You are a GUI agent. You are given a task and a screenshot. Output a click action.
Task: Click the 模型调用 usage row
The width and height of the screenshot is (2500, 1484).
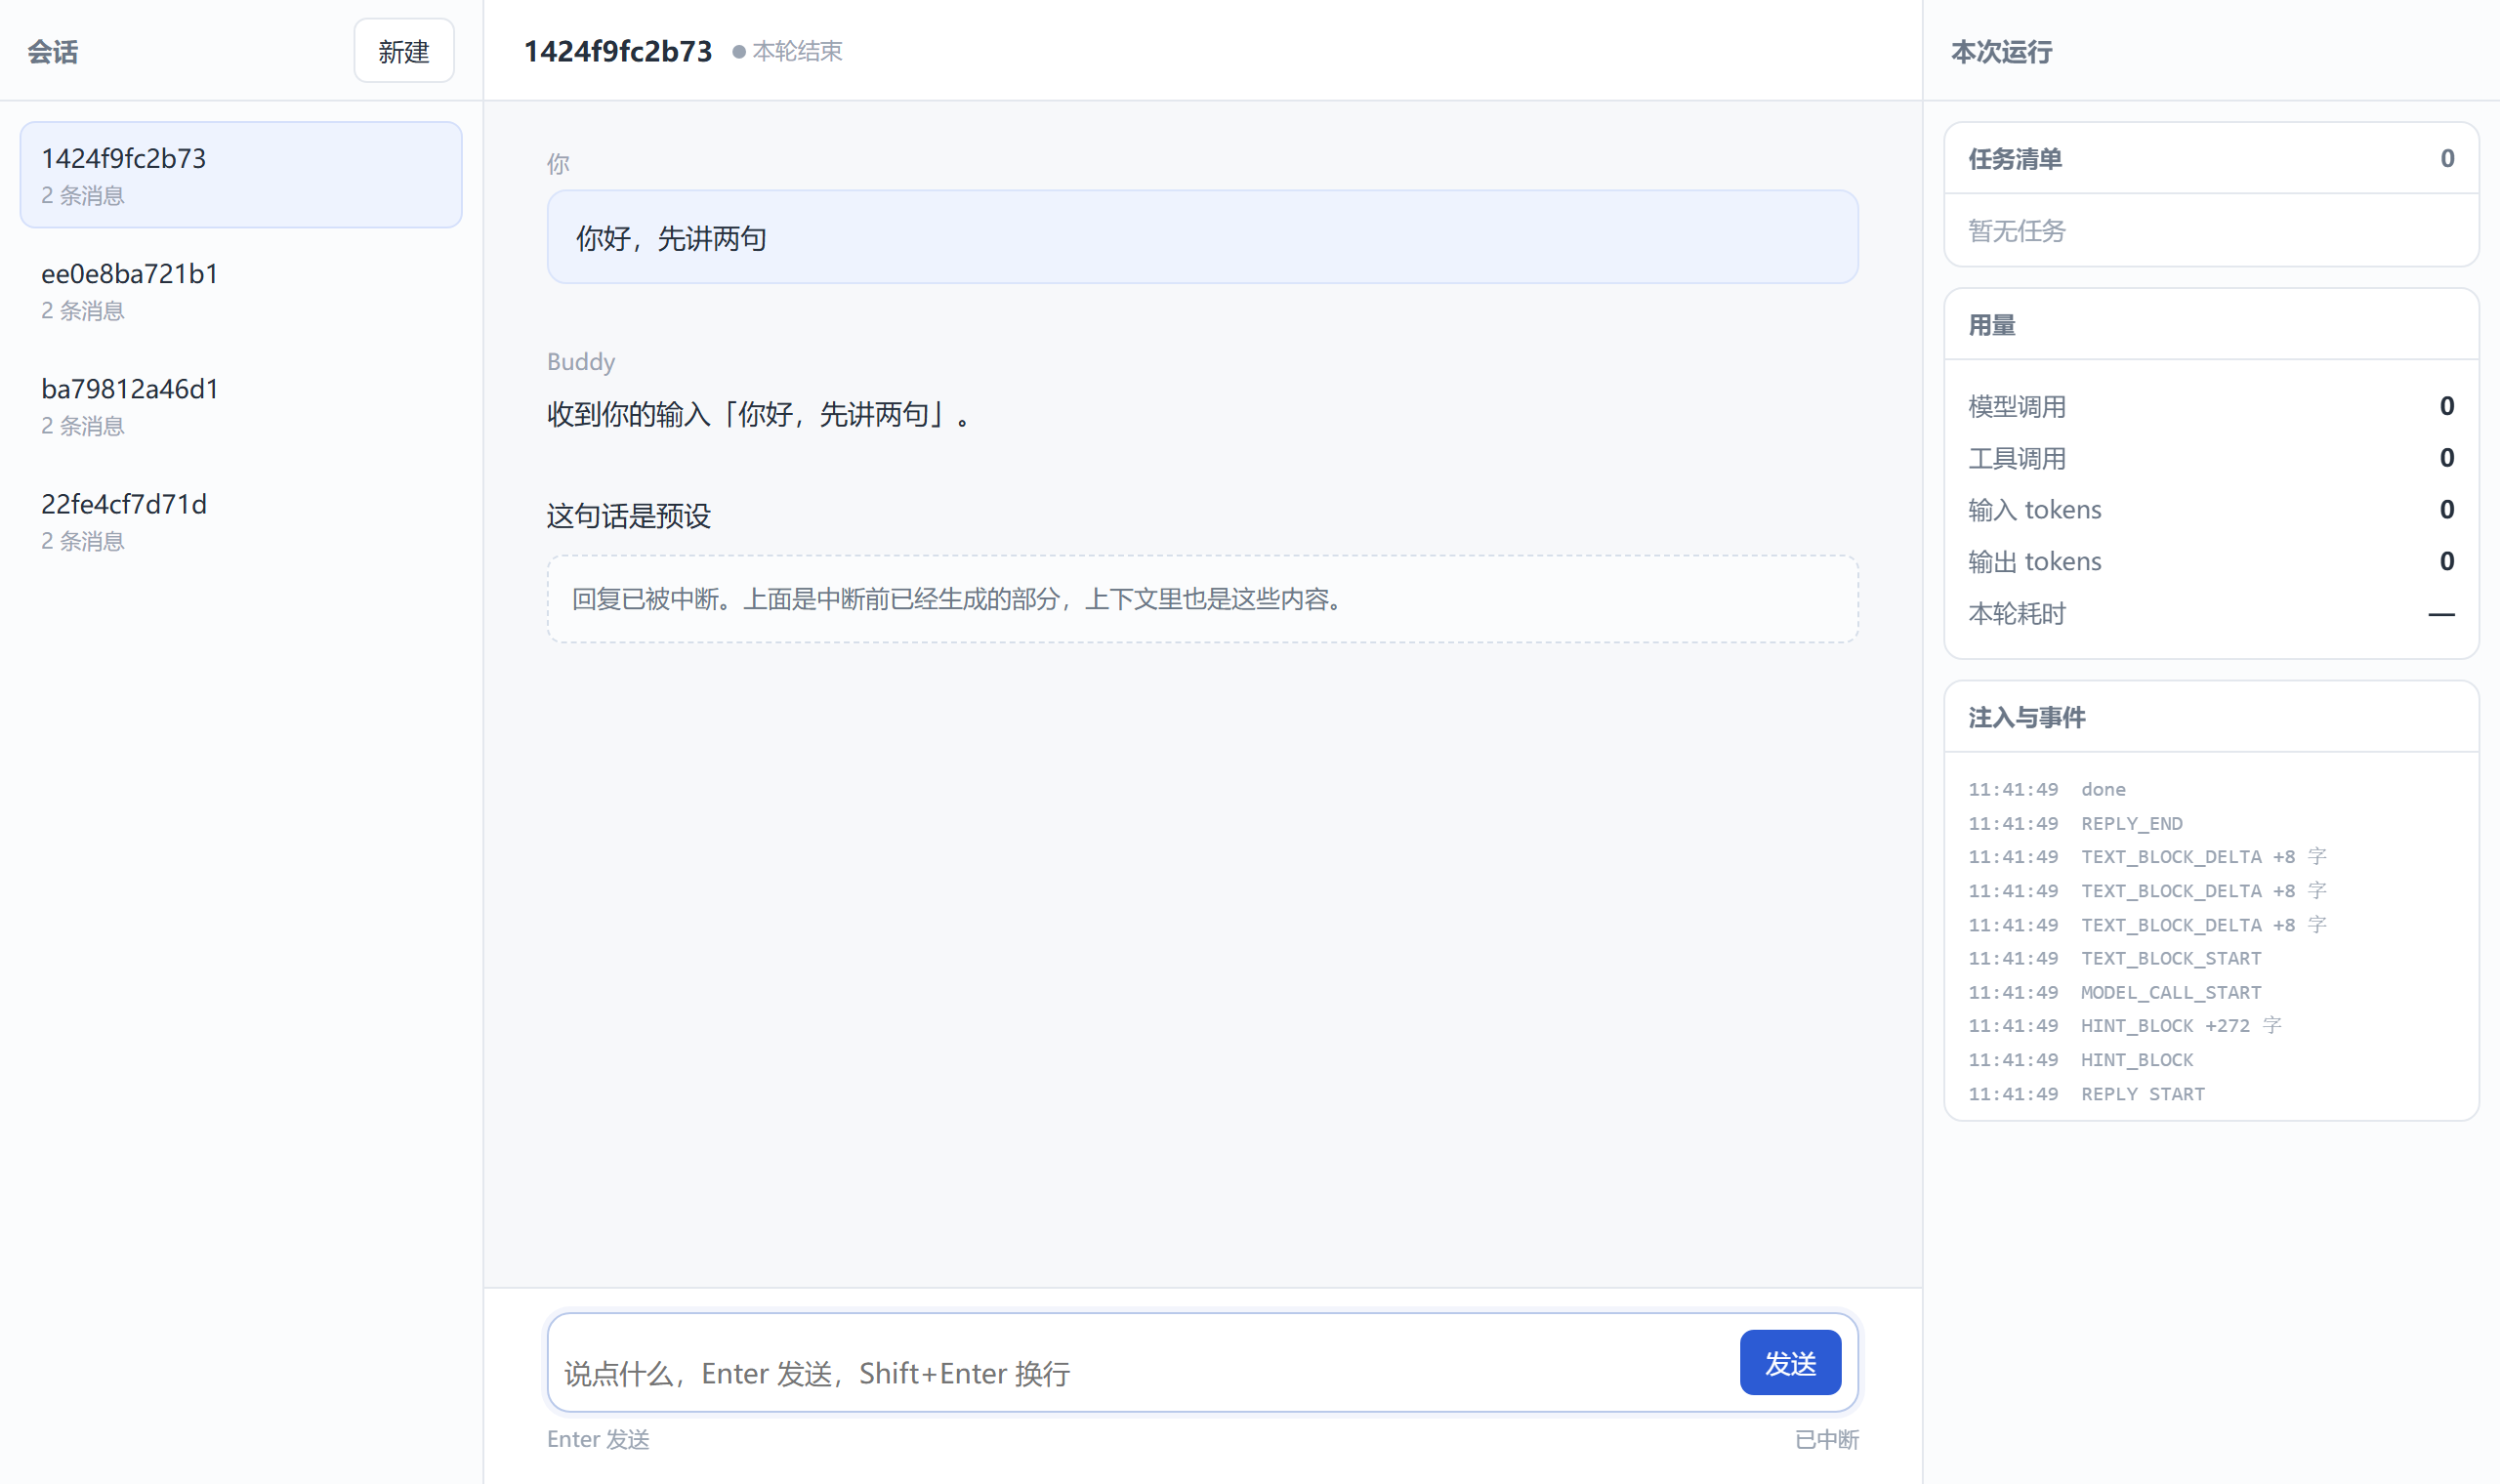pyautogui.click(x=2211, y=406)
